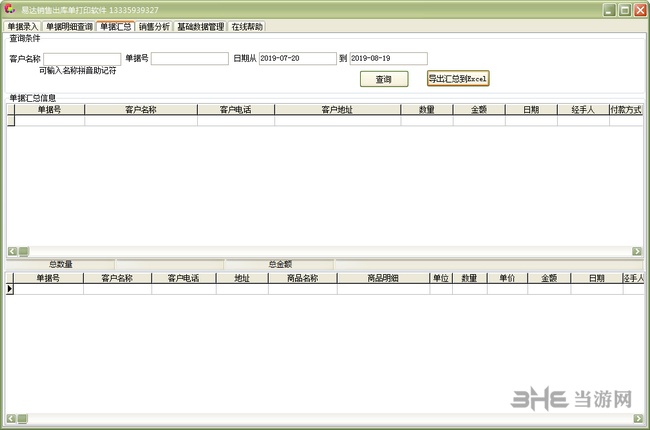Click 单据号 header in summary table
The image size is (650, 430).
[x=49, y=109]
